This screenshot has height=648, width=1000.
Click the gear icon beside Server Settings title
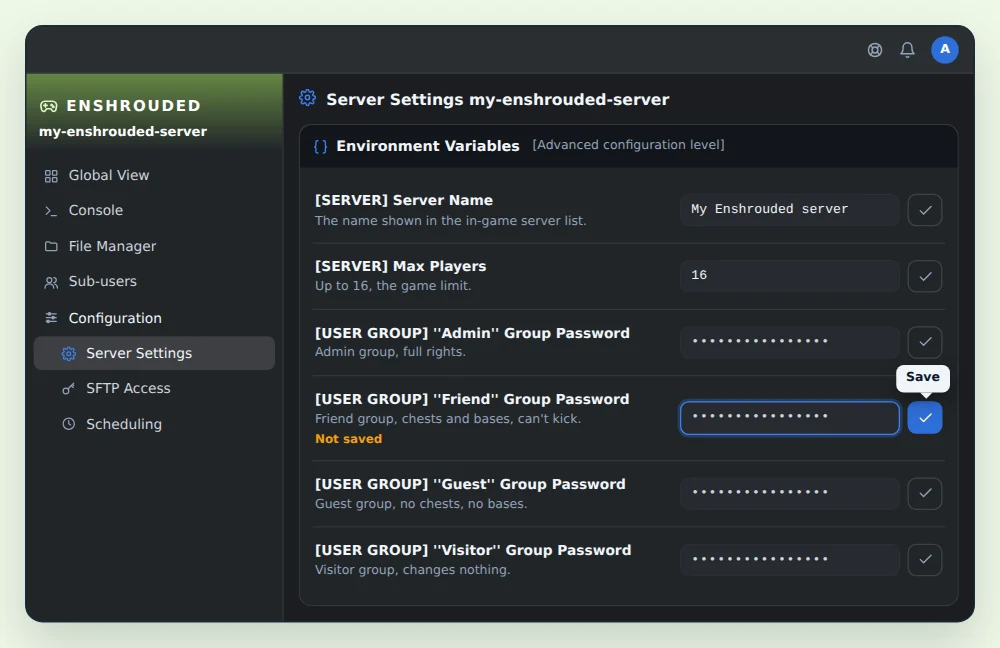point(307,98)
